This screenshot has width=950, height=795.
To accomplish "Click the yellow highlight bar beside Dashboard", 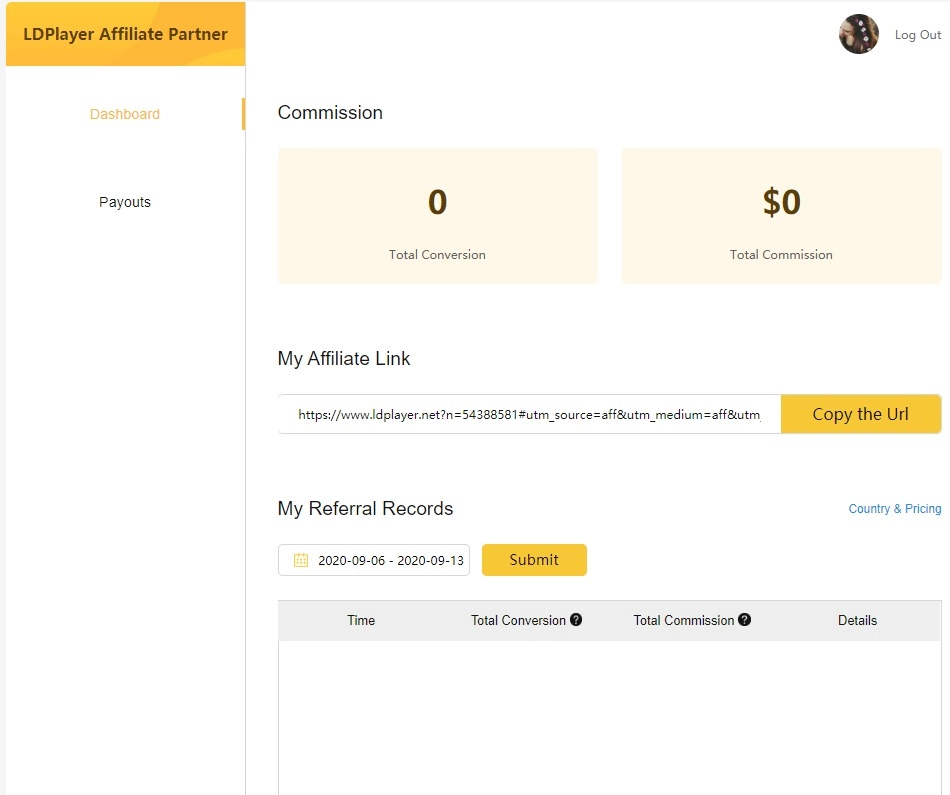I will [243, 114].
